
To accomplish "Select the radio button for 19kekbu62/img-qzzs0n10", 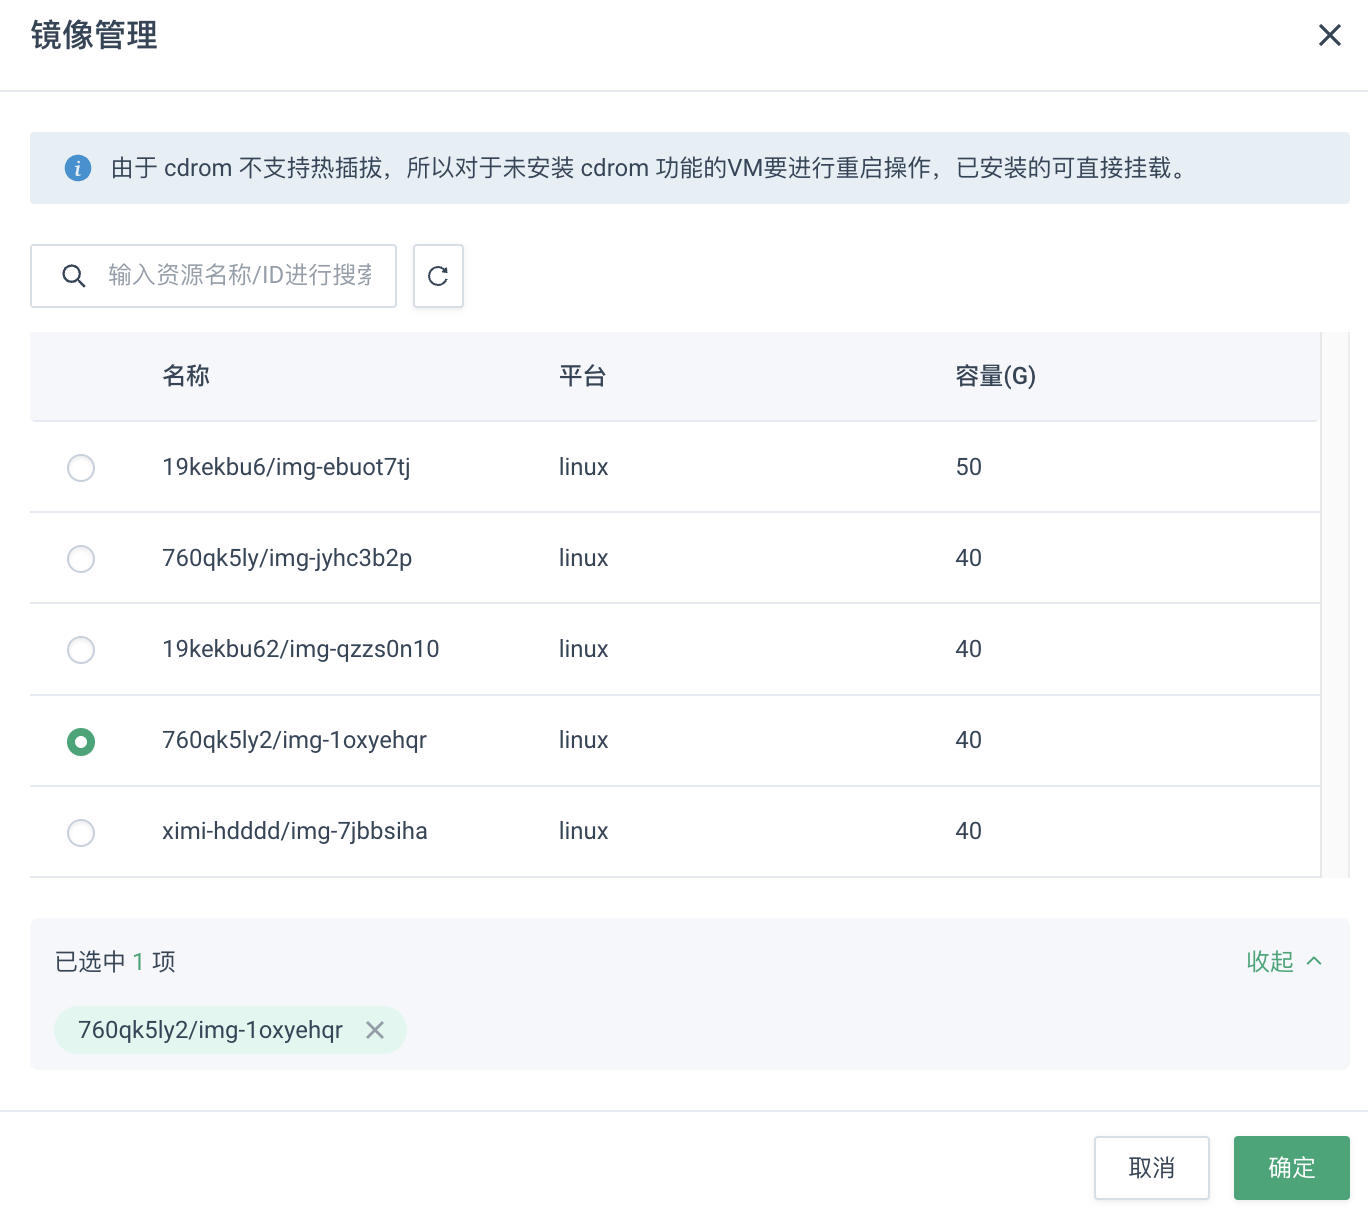I will click(x=81, y=650).
